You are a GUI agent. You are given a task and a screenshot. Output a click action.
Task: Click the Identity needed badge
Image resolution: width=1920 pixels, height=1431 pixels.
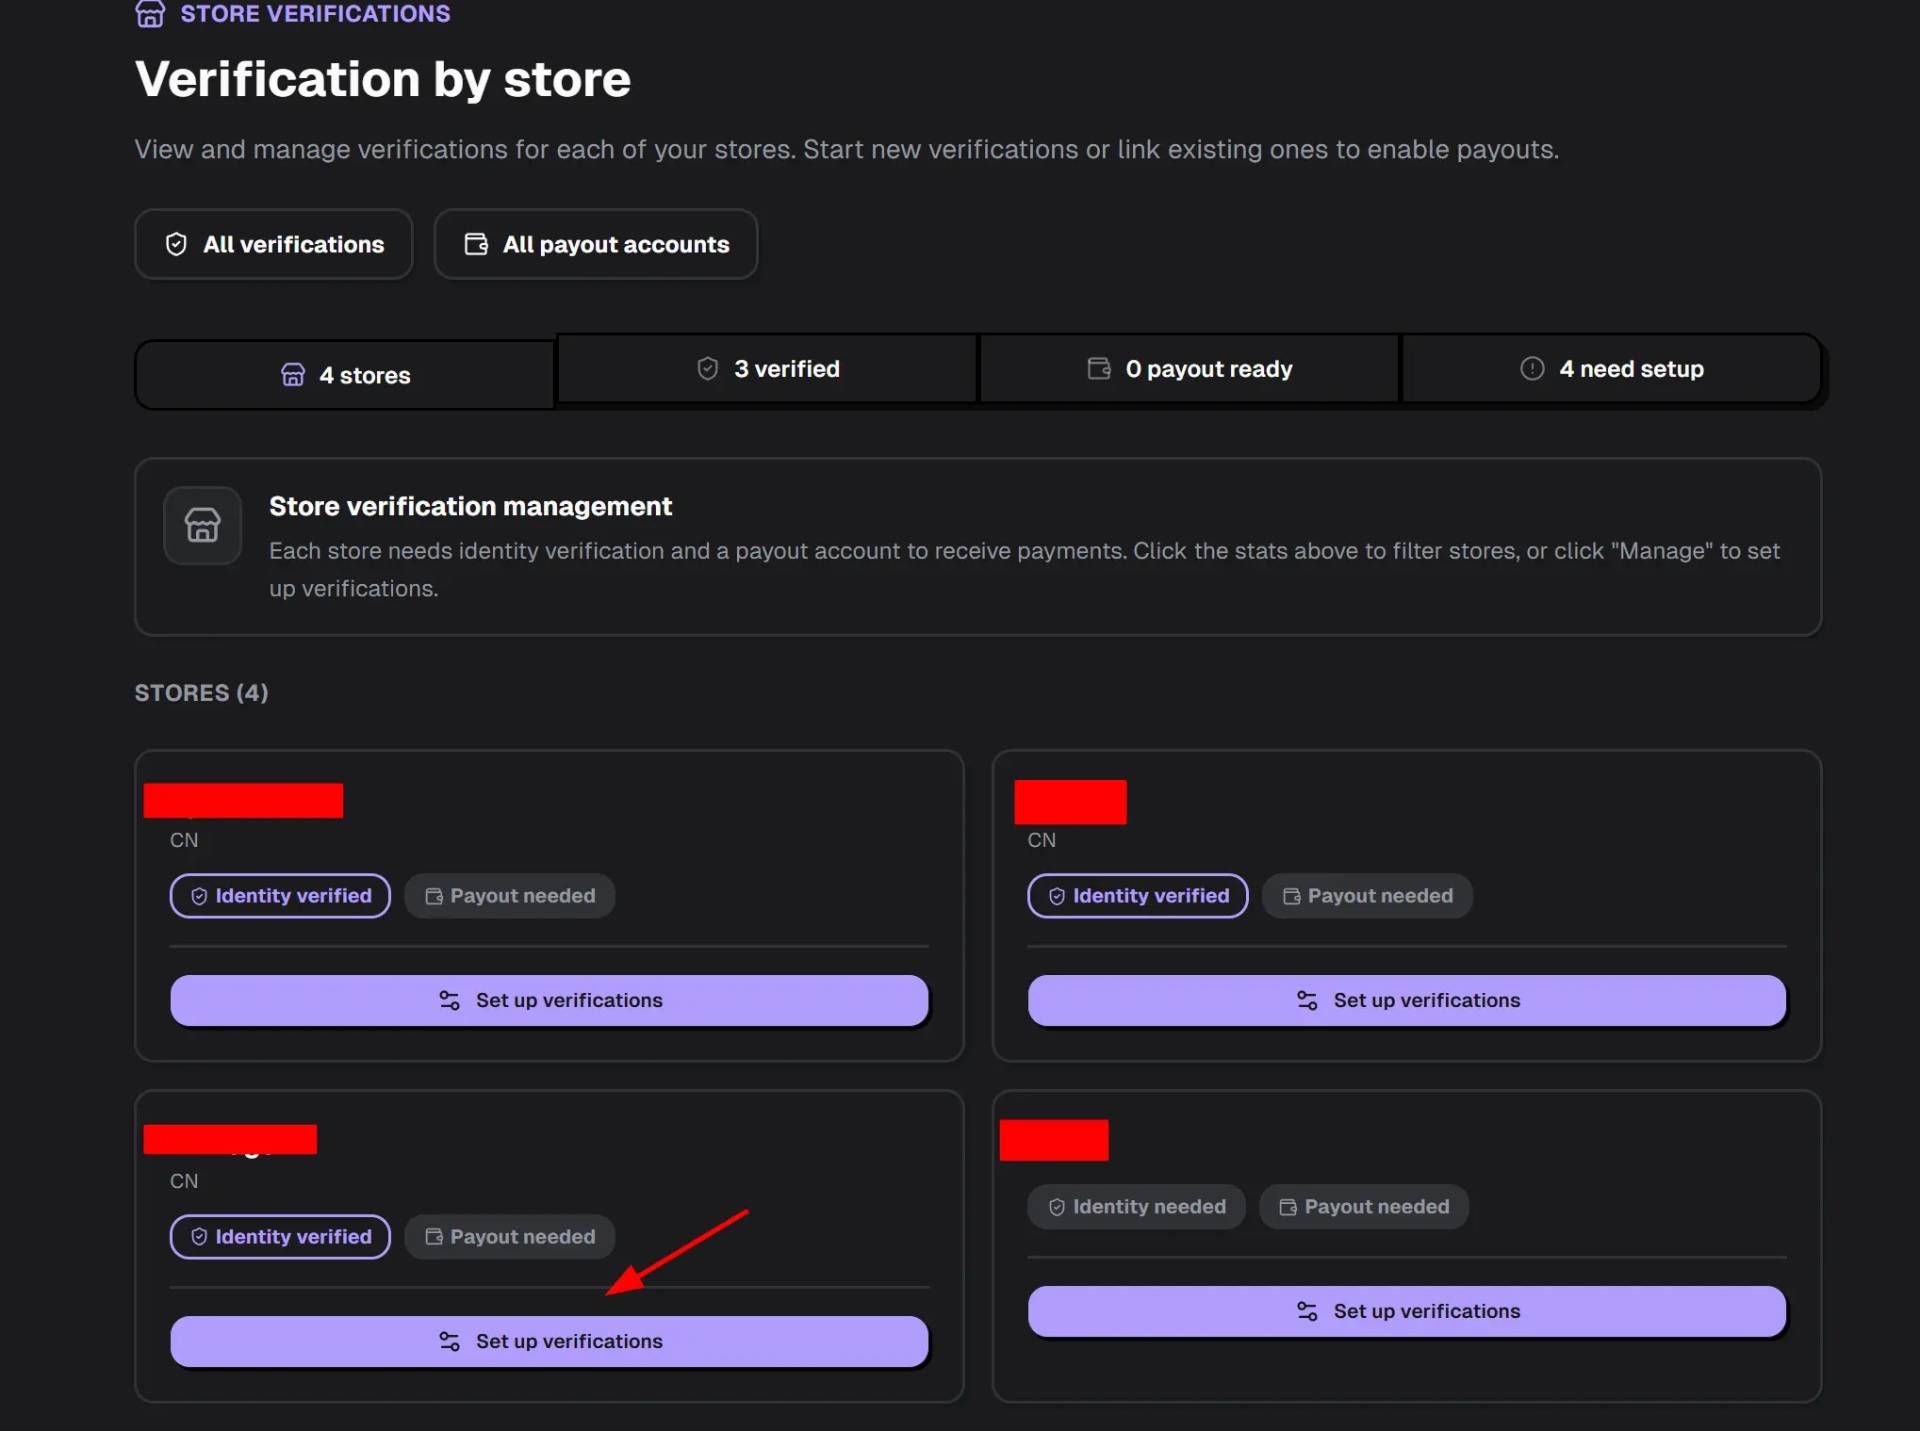(1137, 1207)
